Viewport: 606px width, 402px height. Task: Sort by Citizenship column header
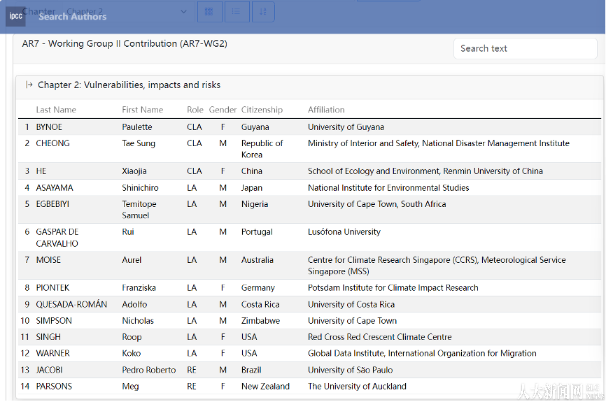[262, 110]
